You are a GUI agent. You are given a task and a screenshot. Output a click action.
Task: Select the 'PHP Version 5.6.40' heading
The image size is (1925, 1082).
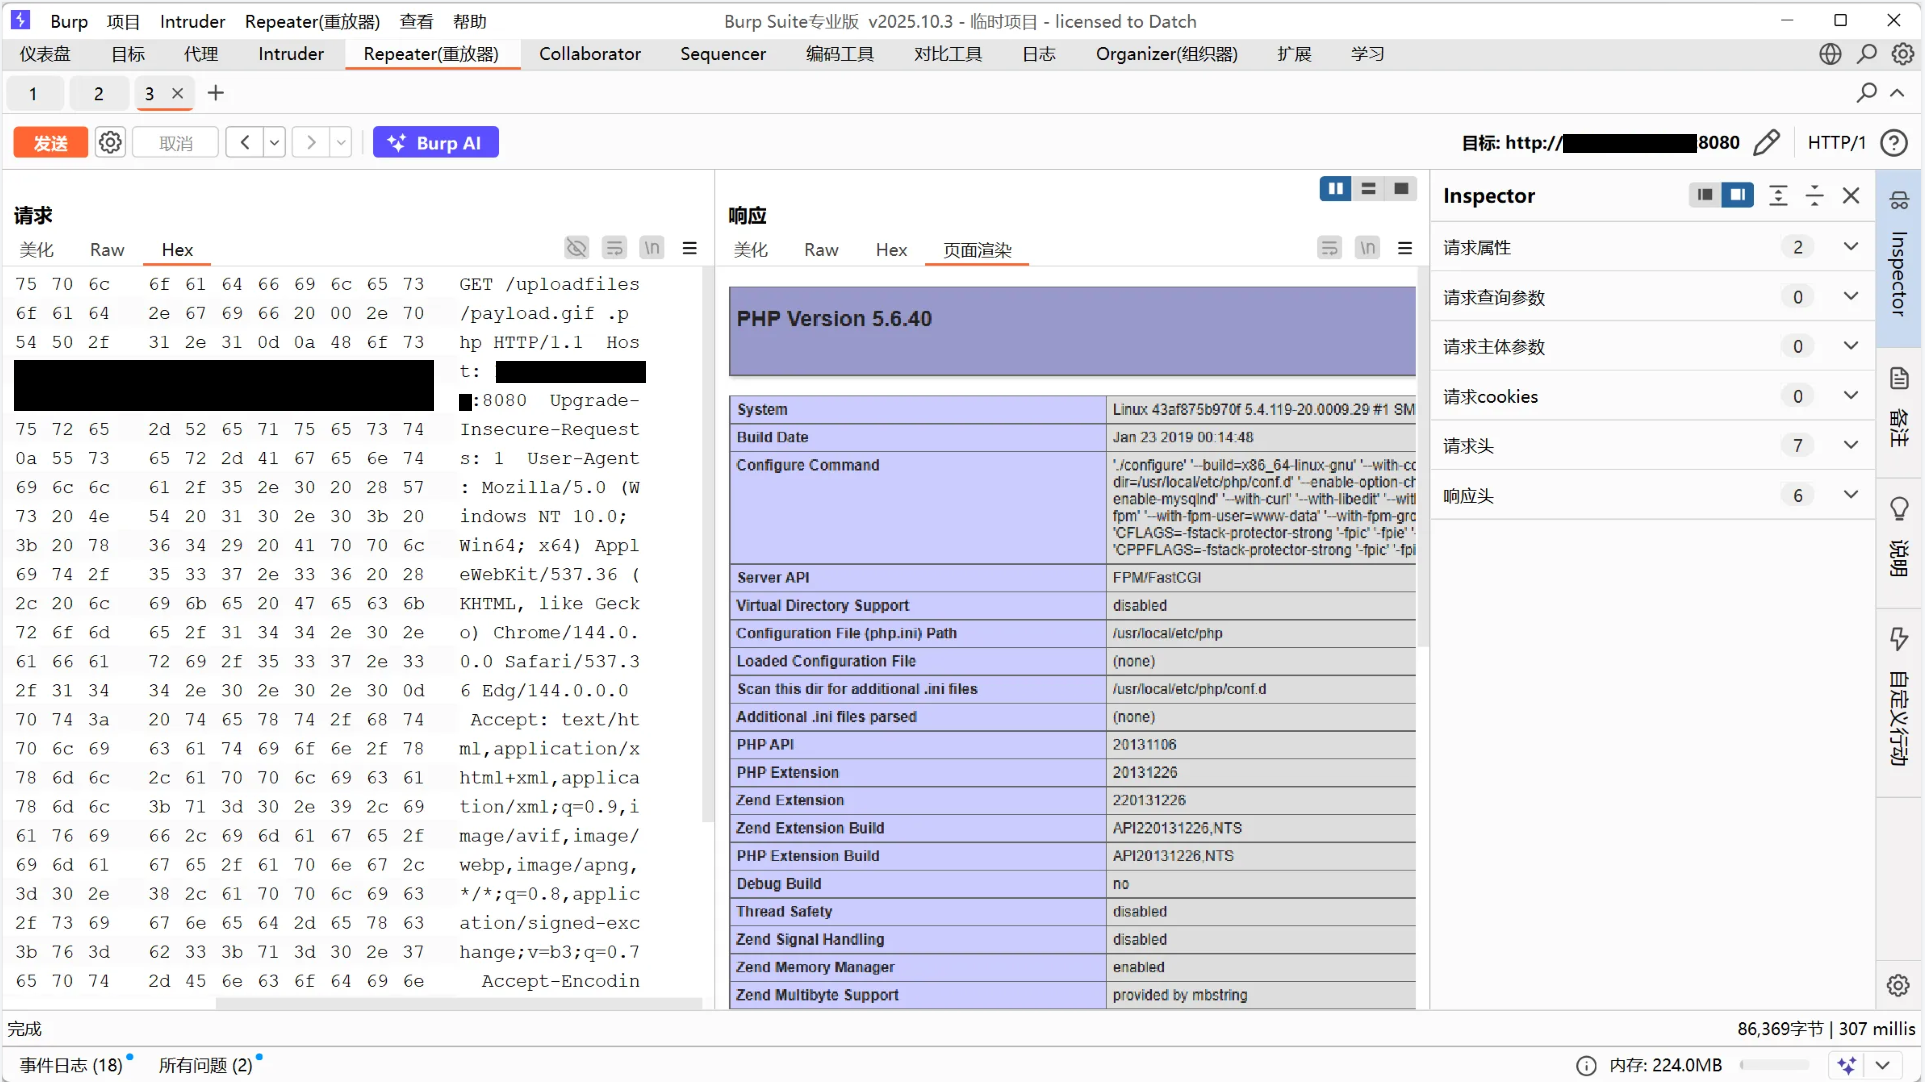point(834,319)
